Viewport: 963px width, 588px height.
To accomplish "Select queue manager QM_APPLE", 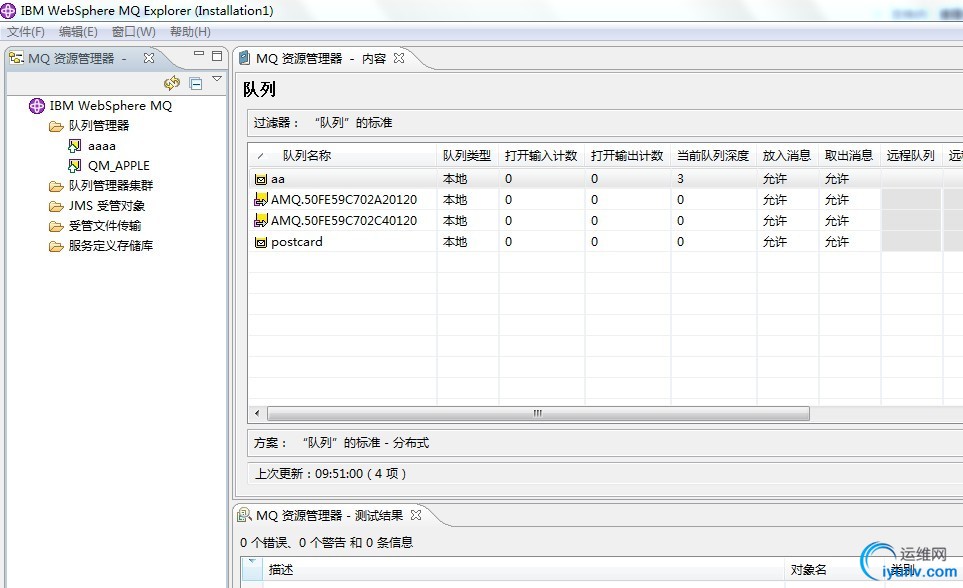I will click(x=119, y=166).
